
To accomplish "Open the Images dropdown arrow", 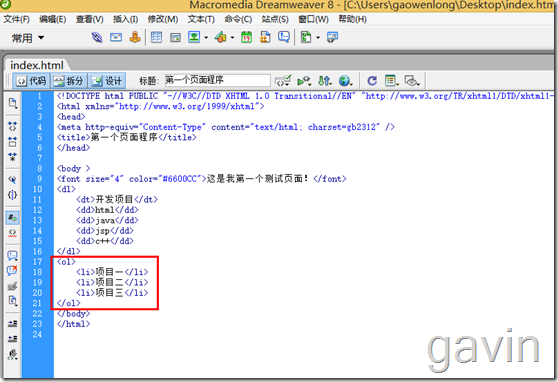I will (x=206, y=37).
